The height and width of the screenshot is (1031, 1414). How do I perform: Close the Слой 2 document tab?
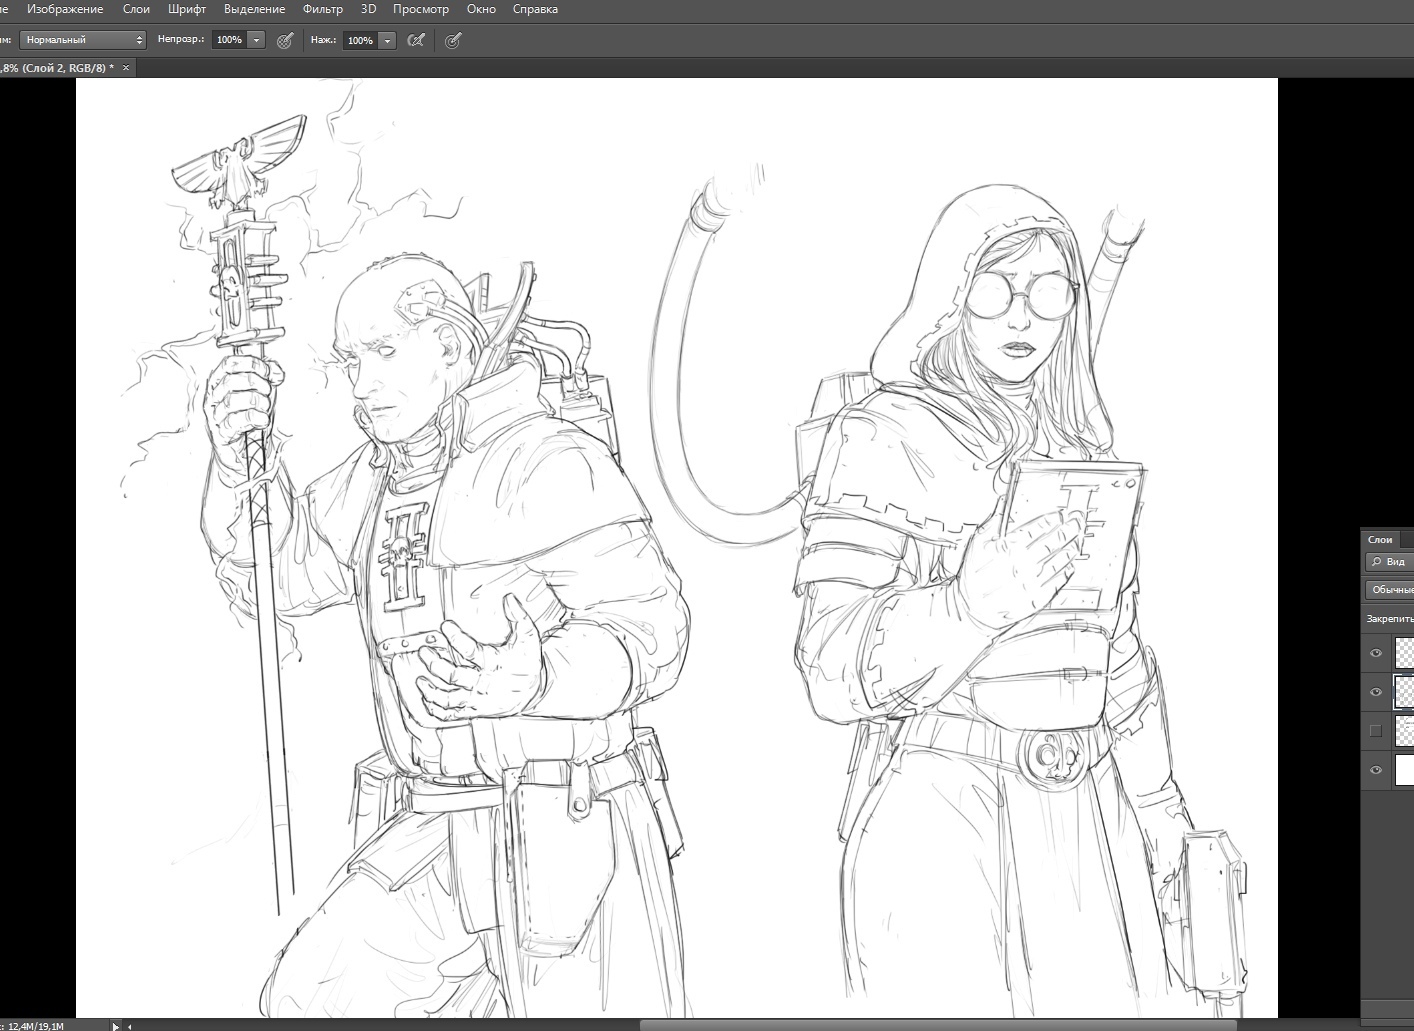[x=126, y=68]
